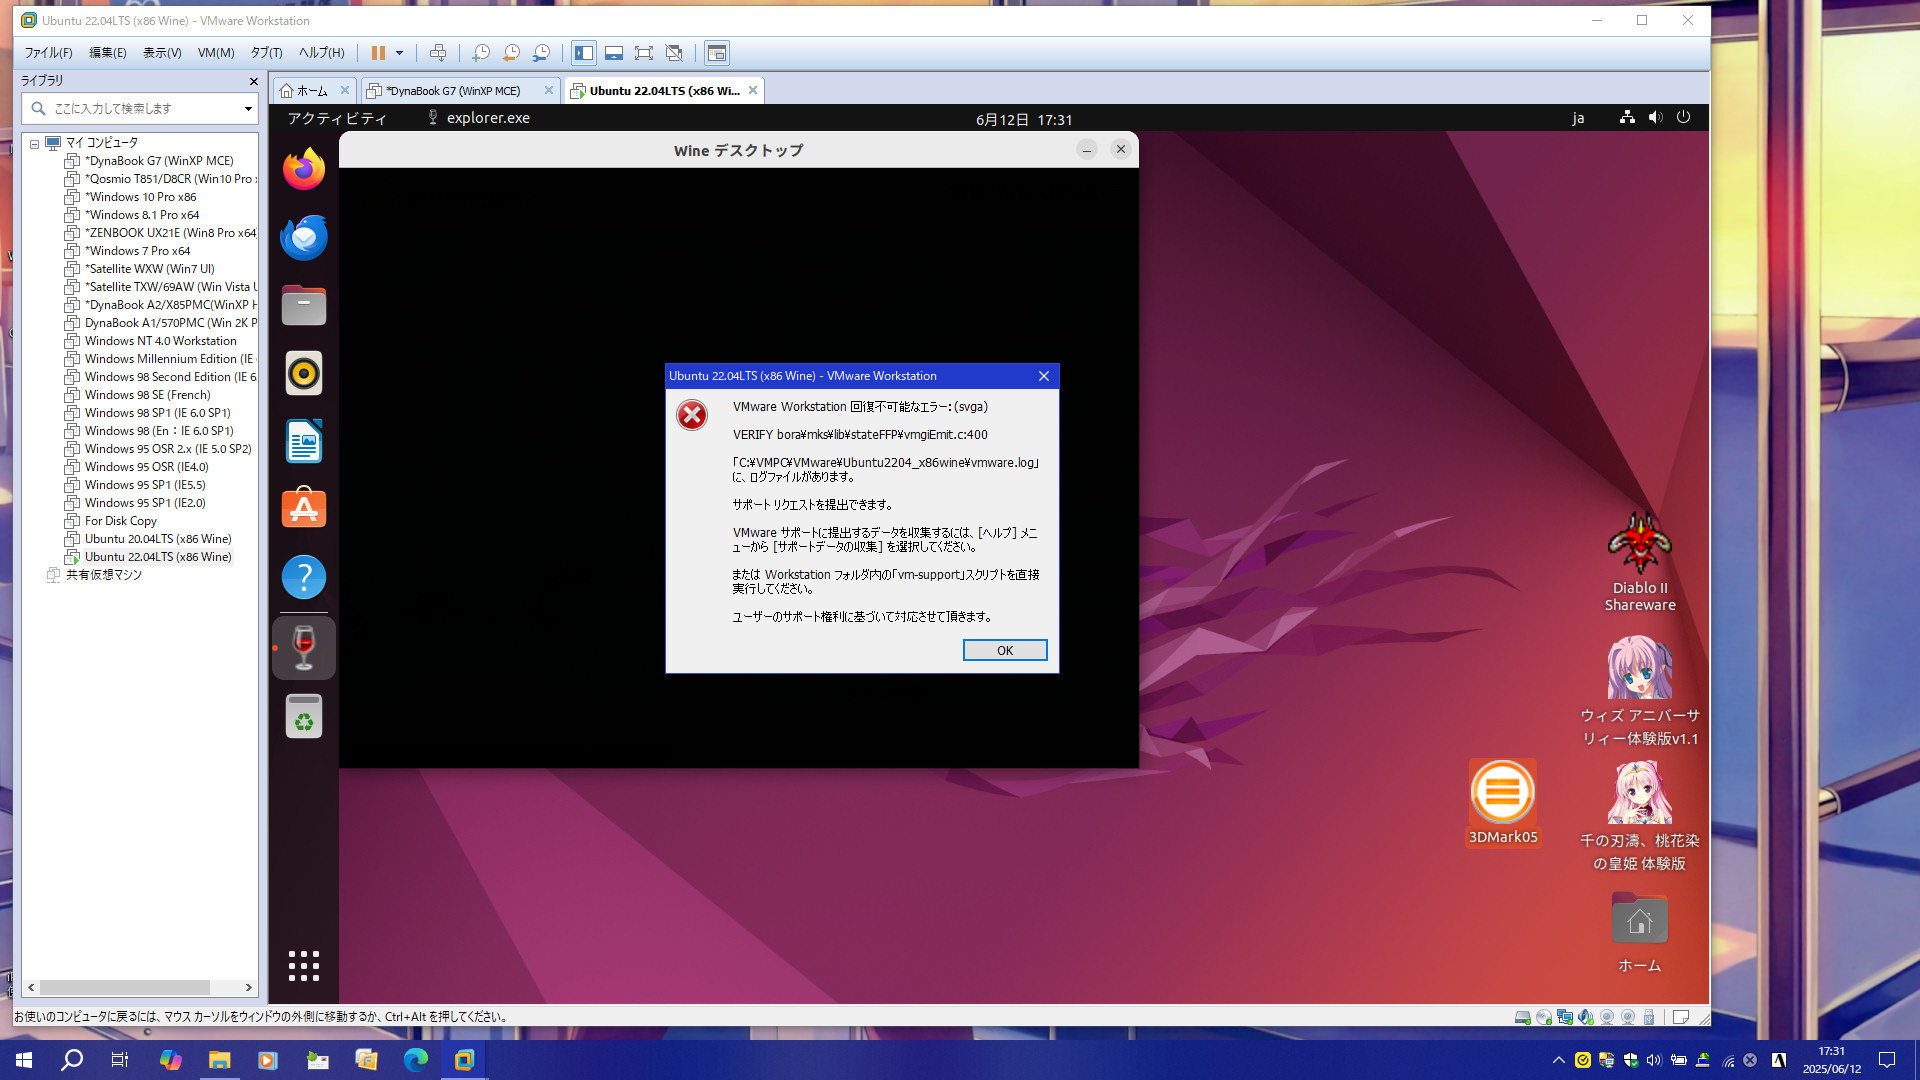The width and height of the screenshot is (1920, 1080).
Task: Open the ja input source menu
Action: pyautogui.click(x=1578, y=118)
